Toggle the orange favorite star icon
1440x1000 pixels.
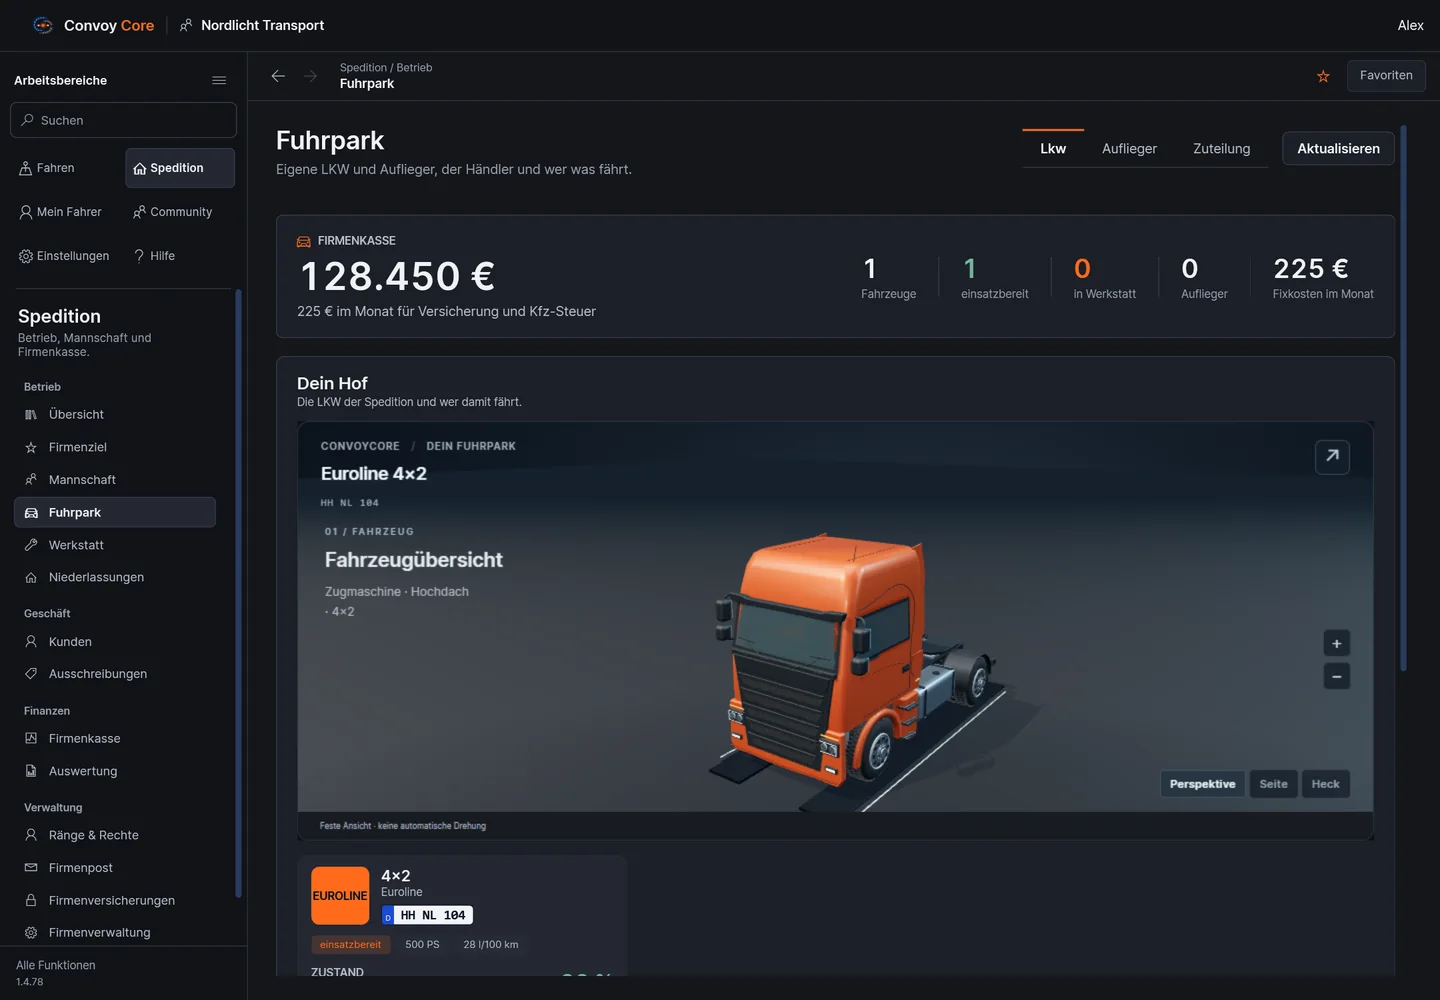coord(1323,76)
